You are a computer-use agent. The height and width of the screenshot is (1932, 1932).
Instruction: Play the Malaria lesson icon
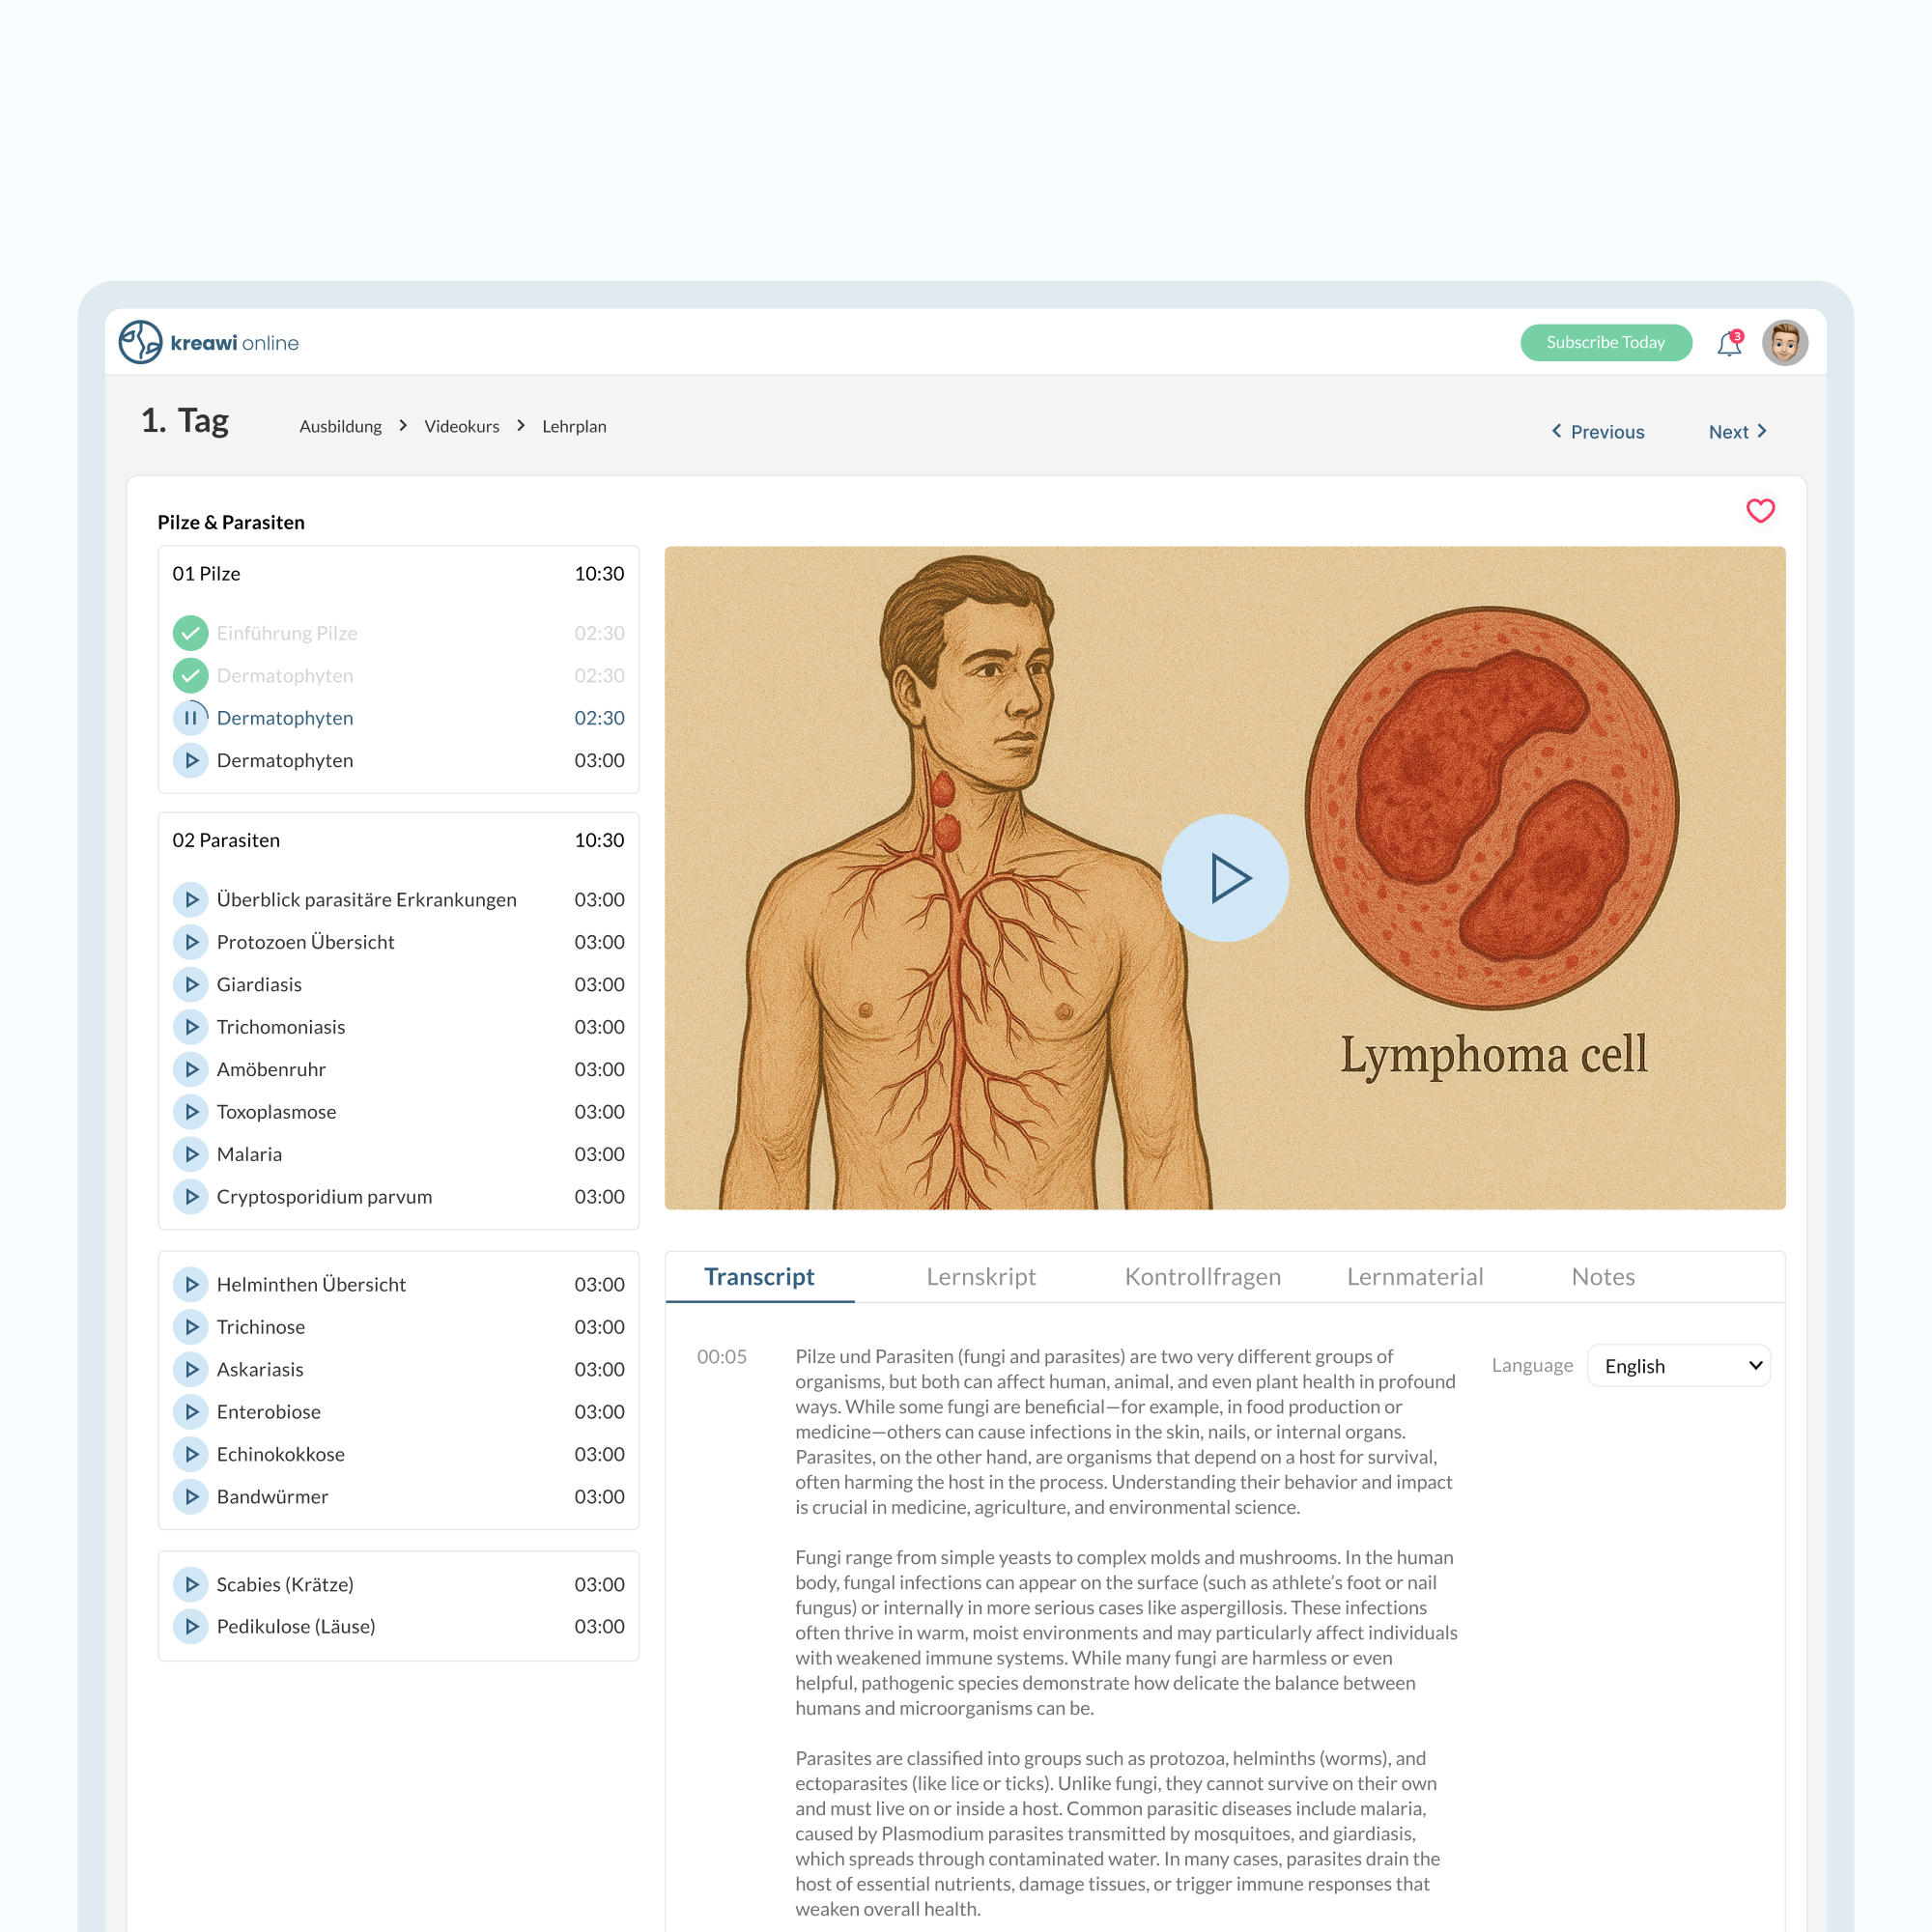pyautogui.click(x=190, y=1154)
